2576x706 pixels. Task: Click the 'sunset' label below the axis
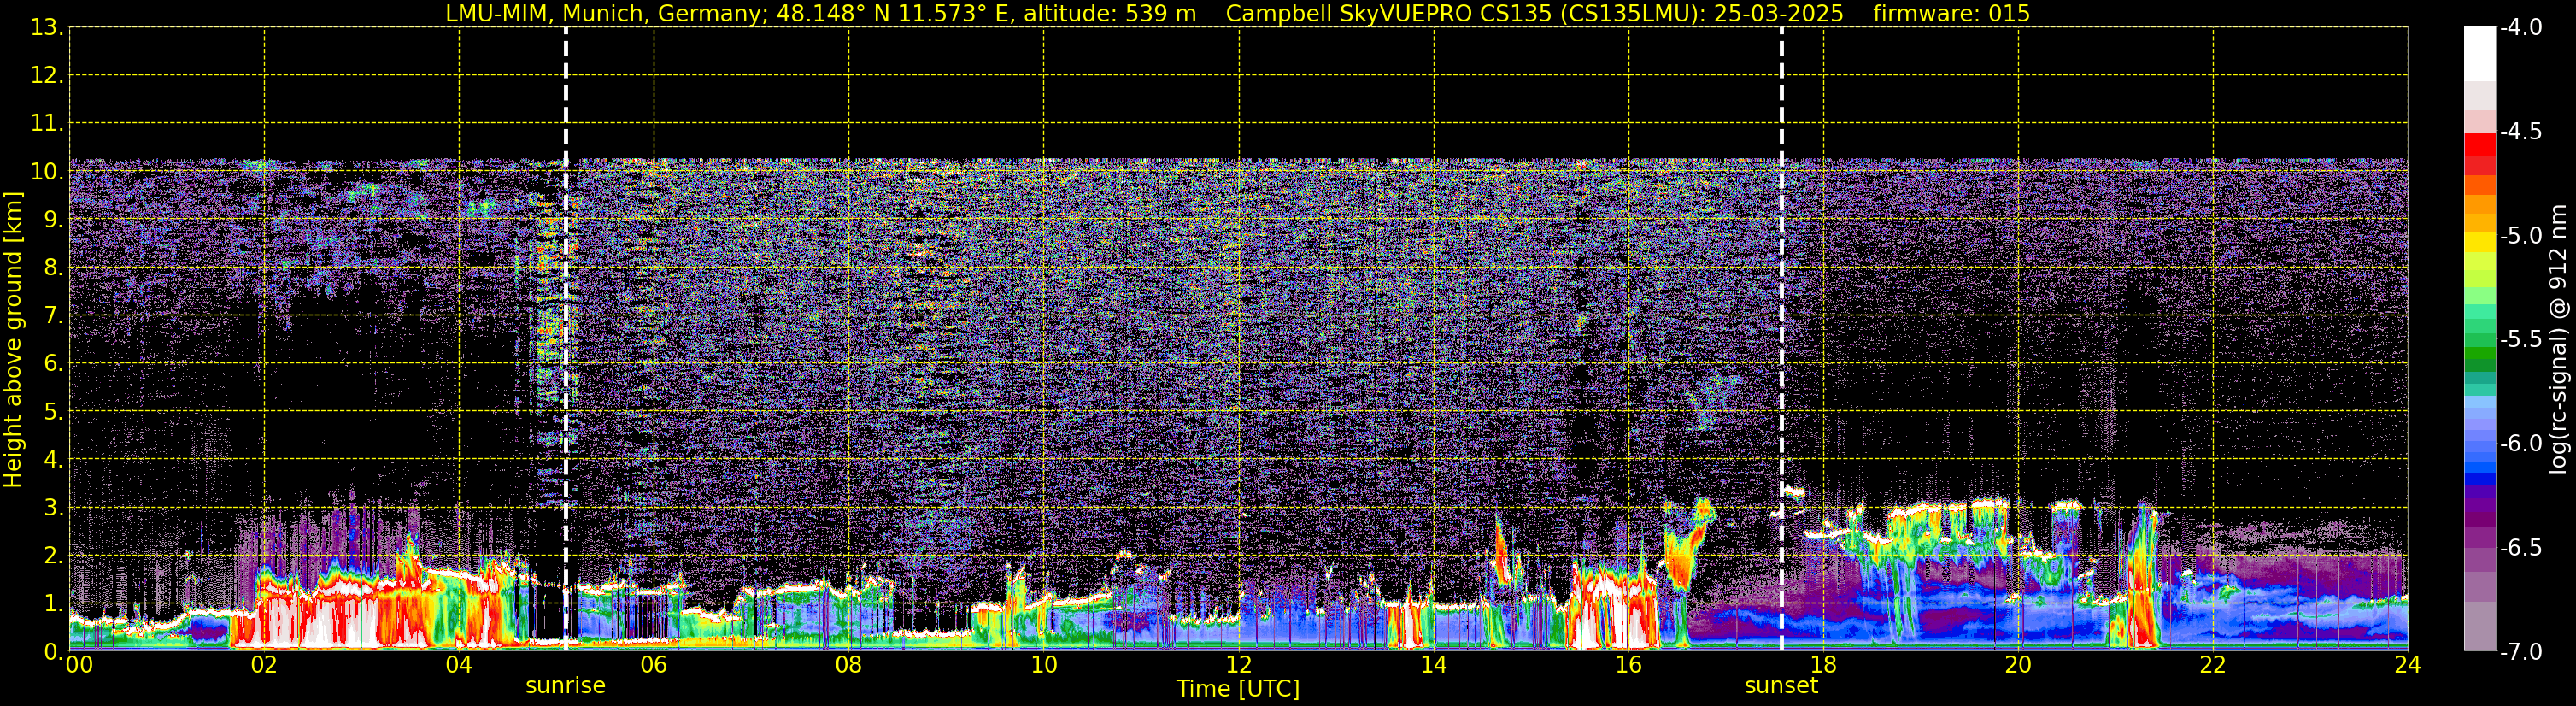[1781, 686]
